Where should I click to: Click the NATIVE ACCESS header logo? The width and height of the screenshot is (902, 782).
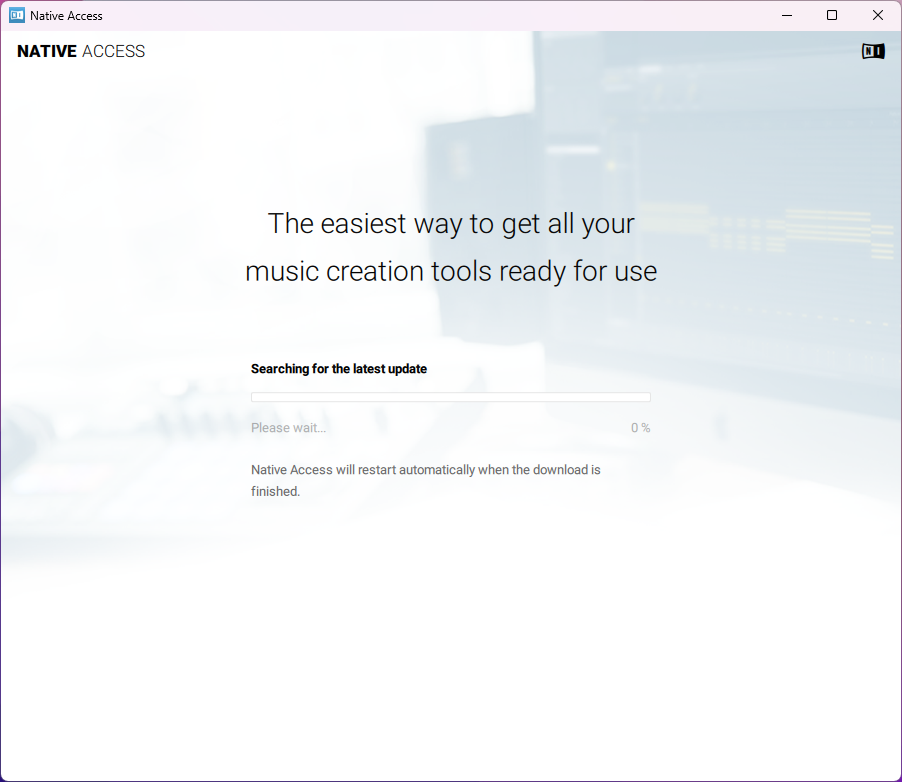[x=81, y=51]
